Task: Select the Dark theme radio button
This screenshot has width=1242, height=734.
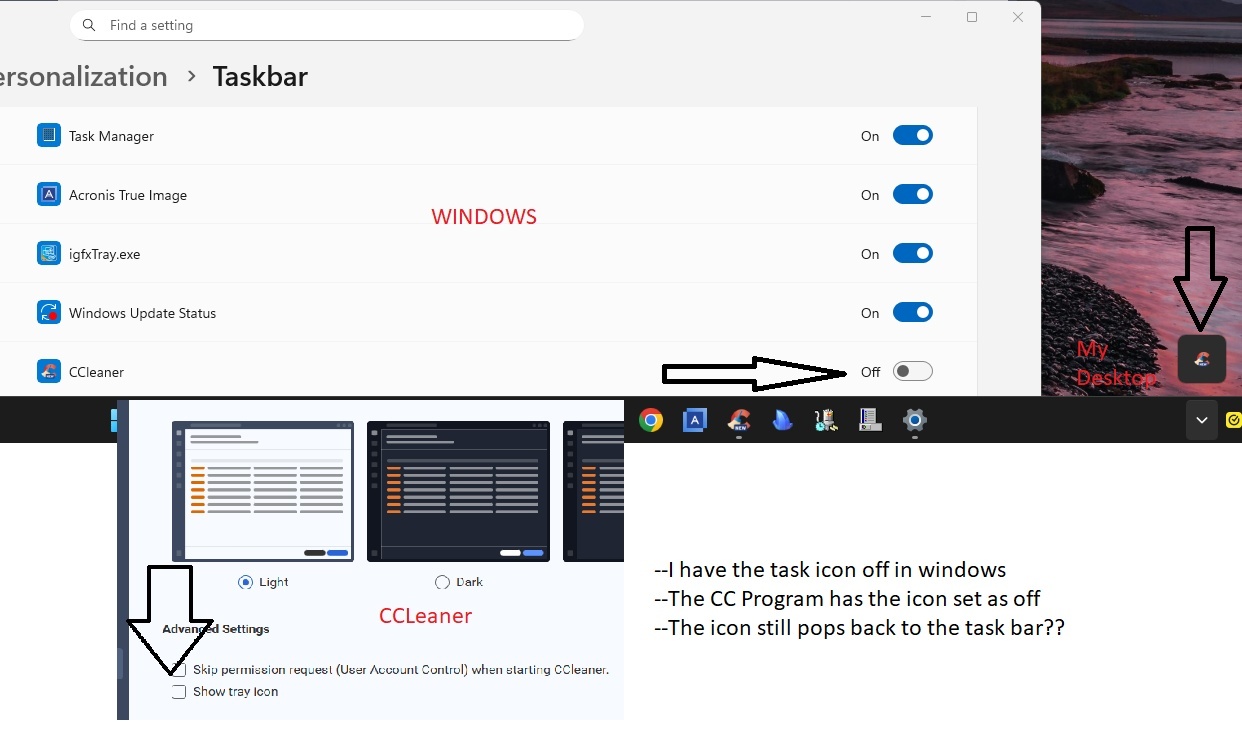Action: (442, 582)
